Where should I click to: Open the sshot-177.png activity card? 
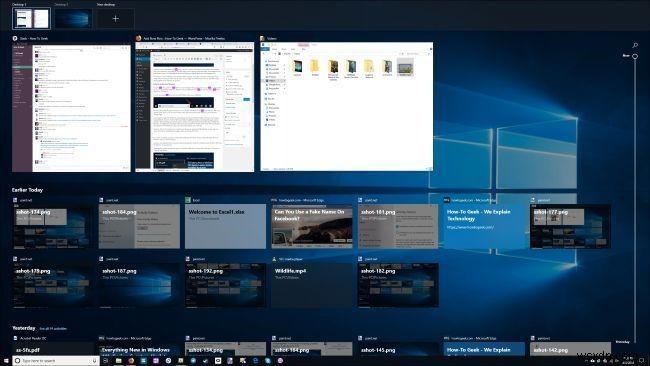(570, 226)
